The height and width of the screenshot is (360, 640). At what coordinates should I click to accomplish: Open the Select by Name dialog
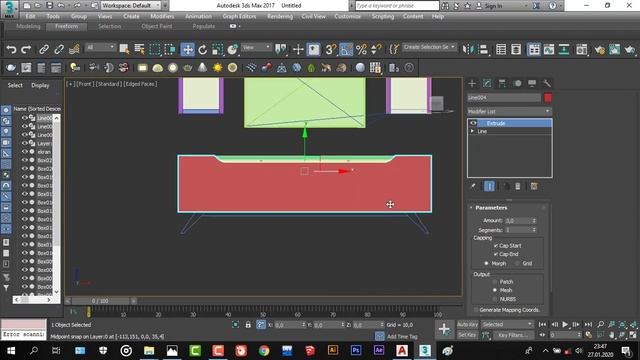coord(140,50)
